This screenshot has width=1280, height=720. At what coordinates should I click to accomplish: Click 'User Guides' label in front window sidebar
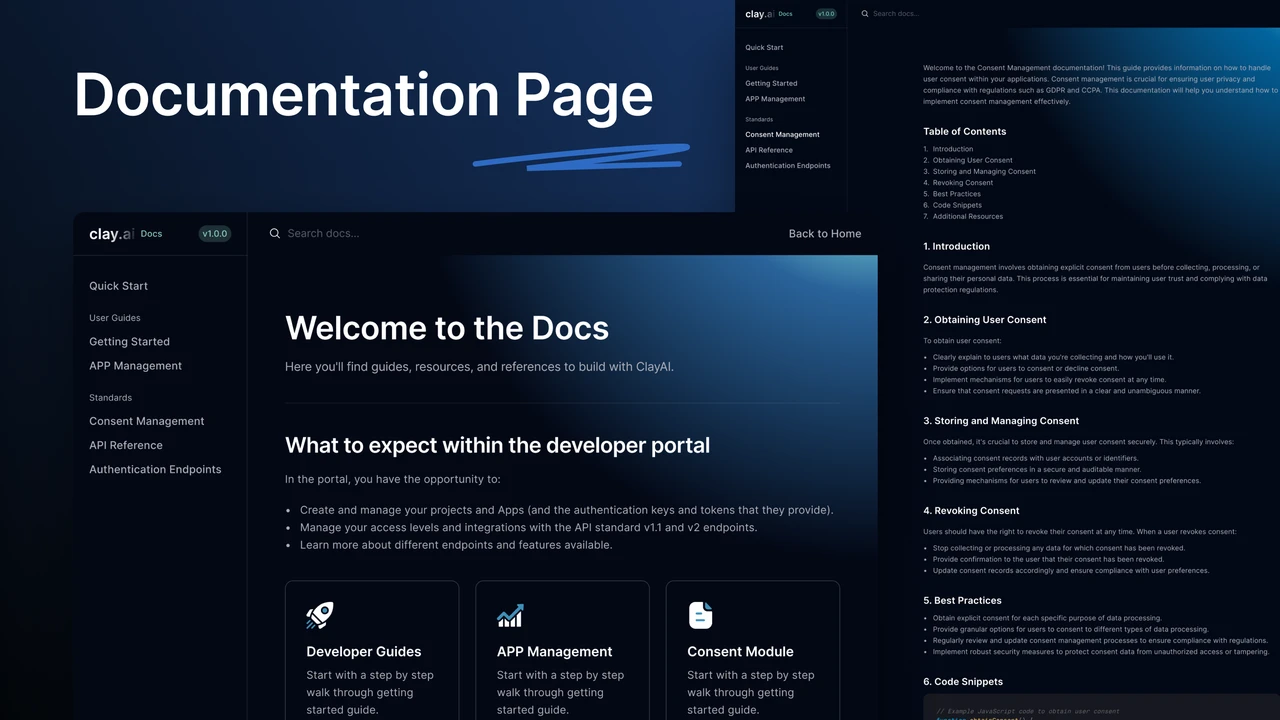point(115,318)
